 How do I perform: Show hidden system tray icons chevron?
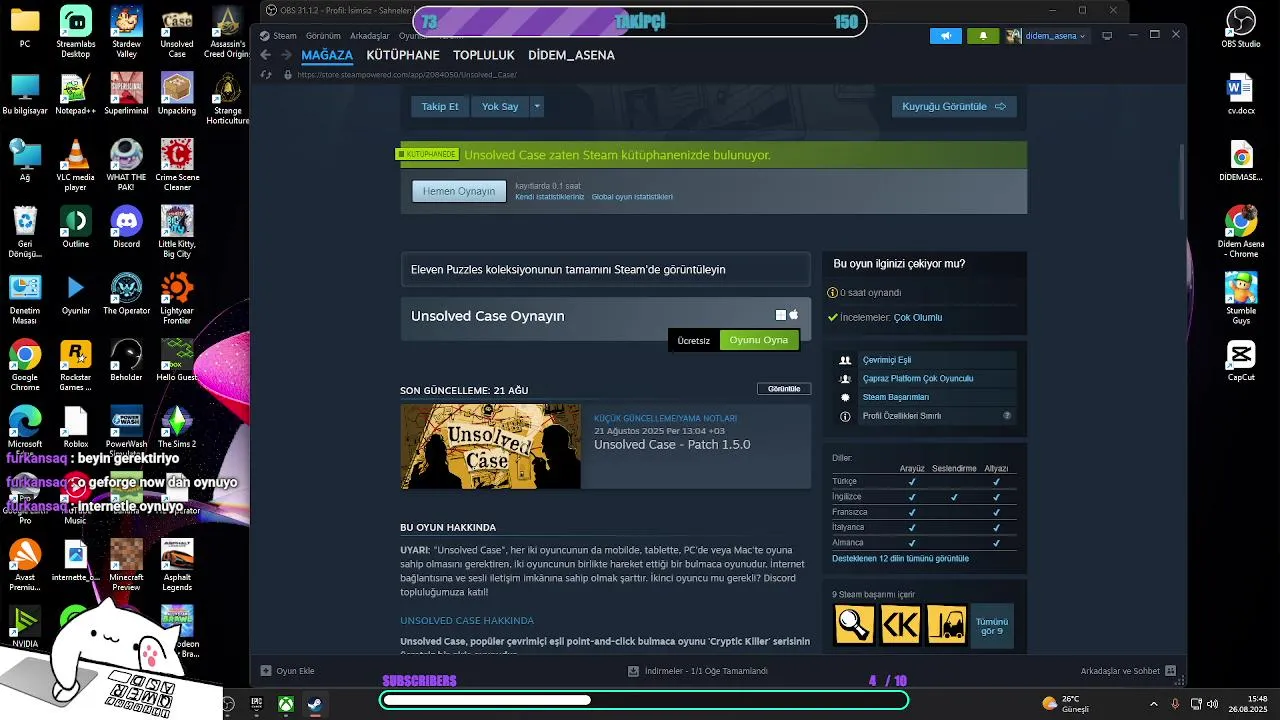(x=1153, y=704)
